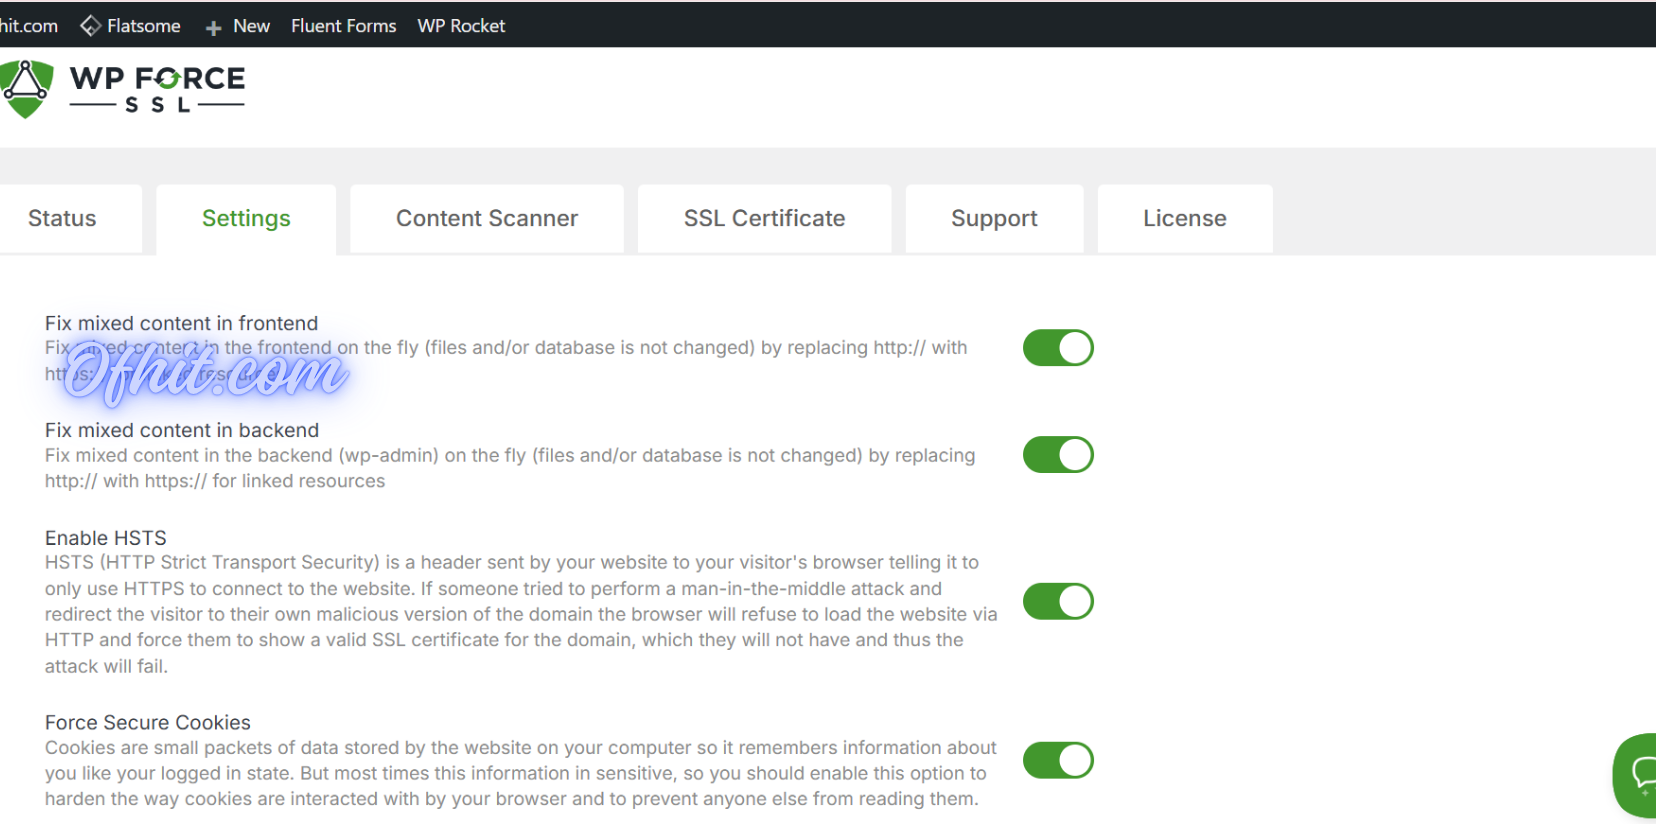
Task: Turn off the Enable HSTS switch
Action: click(x=1058, y=602)
